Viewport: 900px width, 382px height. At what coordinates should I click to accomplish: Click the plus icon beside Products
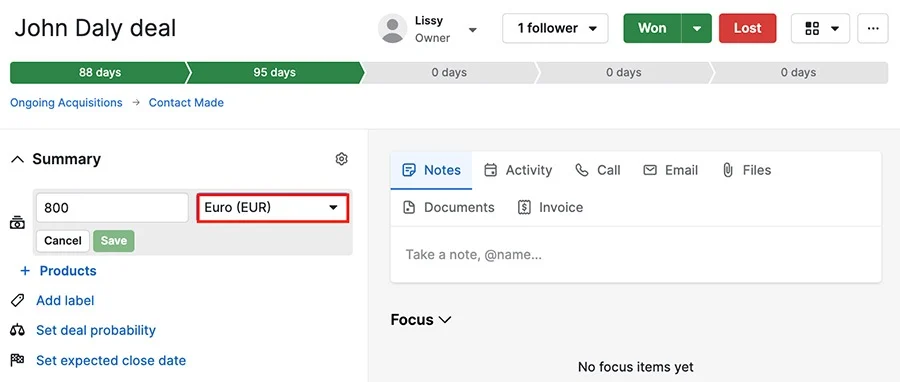[25, 271]
